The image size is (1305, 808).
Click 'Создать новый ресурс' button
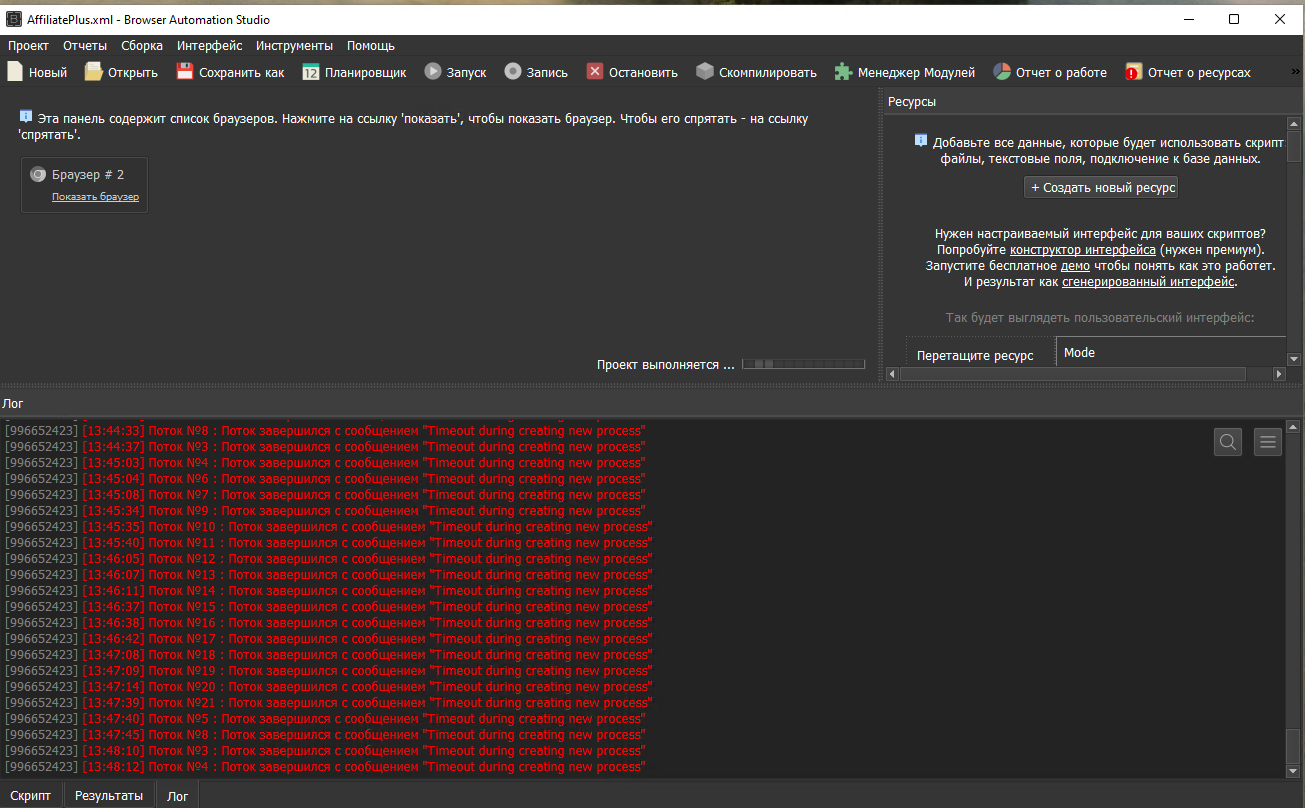click(1101, 187)
